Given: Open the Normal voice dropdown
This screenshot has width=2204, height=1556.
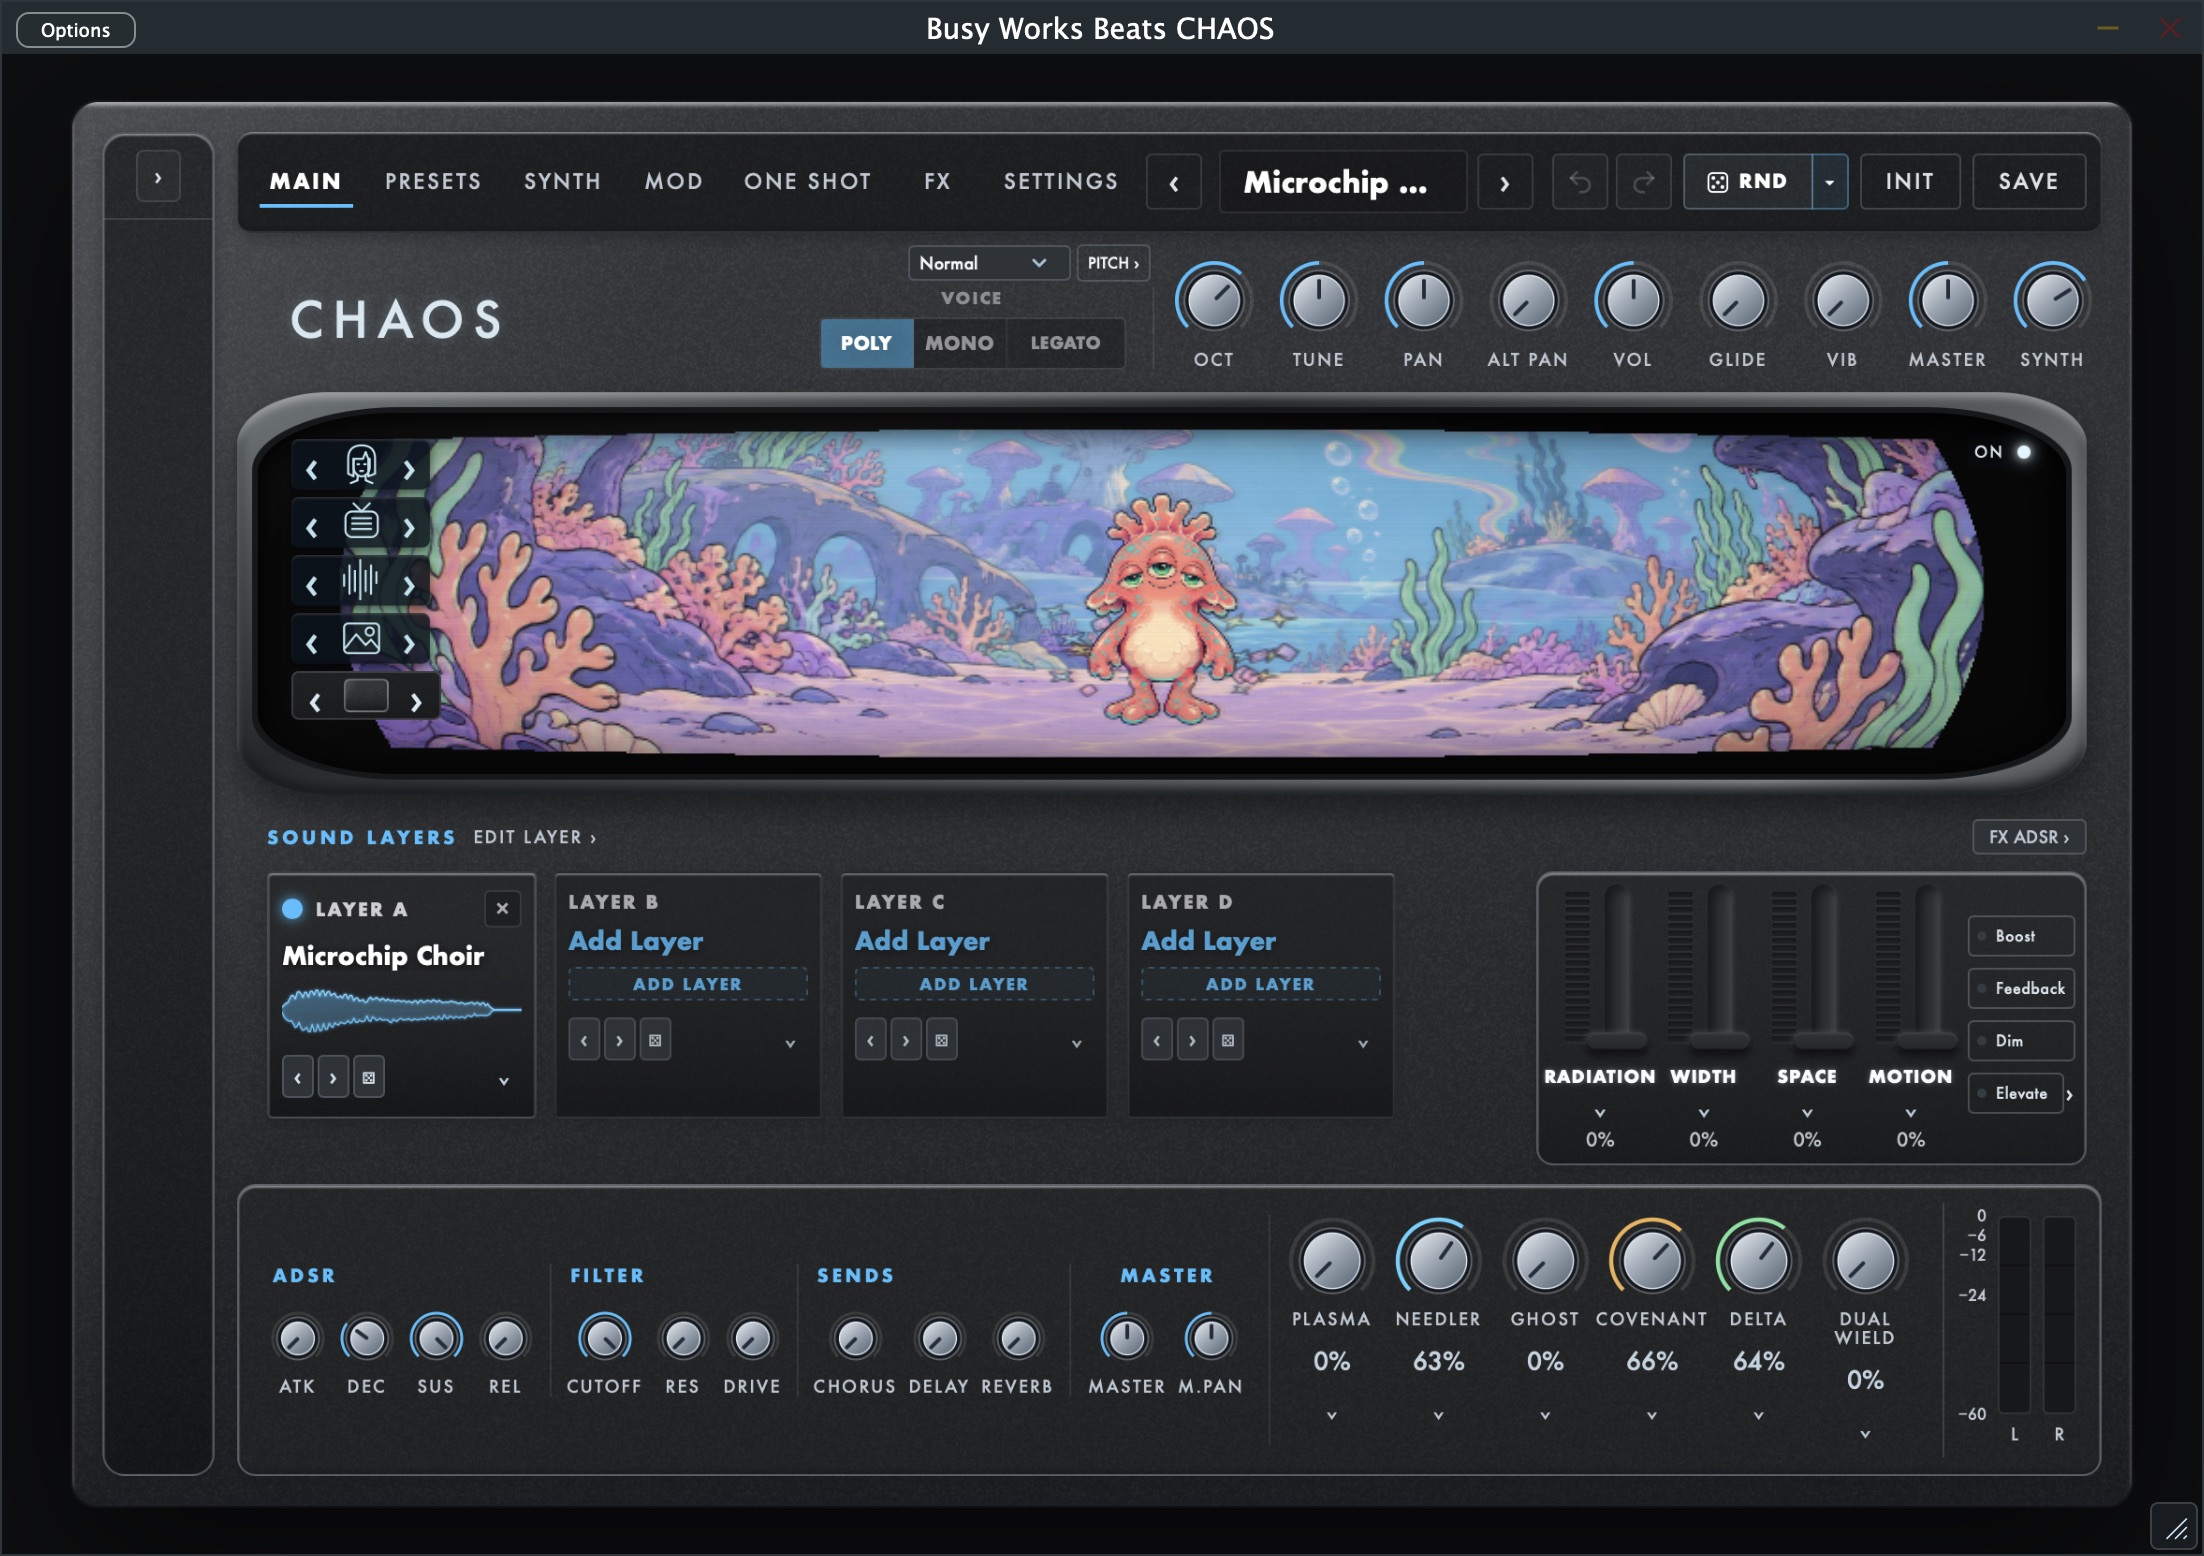Looking at the screenshot, I should (988, 263).
